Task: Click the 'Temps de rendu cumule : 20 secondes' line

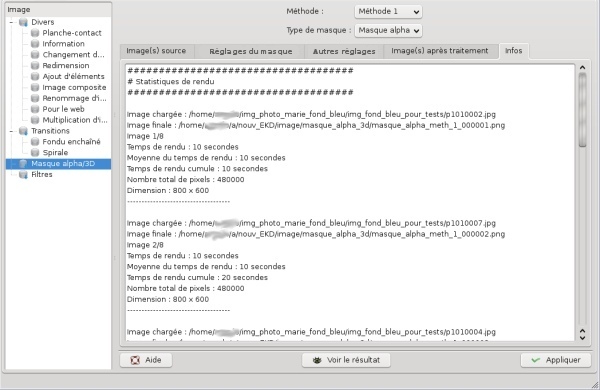Action: [x=197, y=277]
